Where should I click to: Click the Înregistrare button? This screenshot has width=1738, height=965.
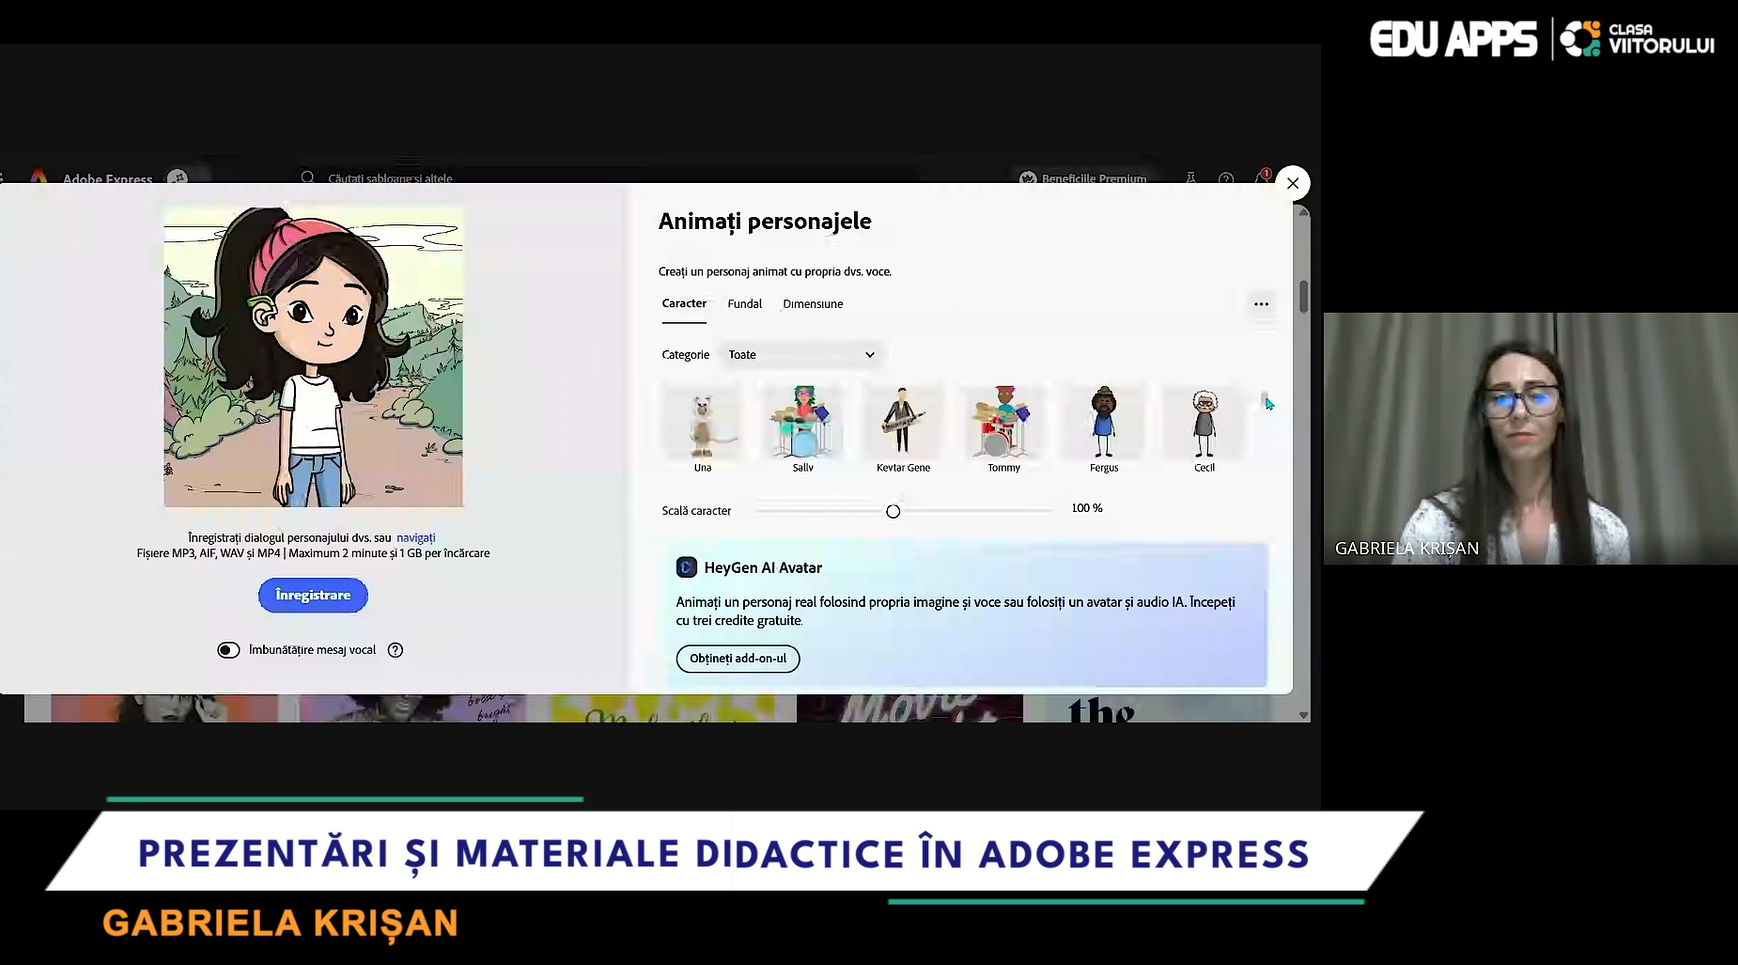pos(313,595)
